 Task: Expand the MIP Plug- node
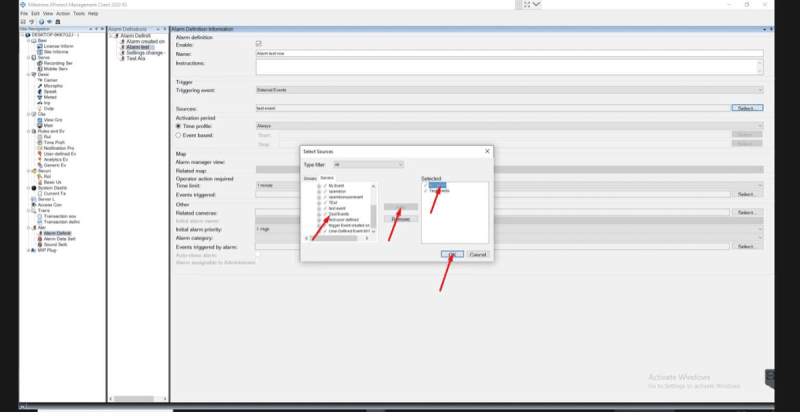29,250
